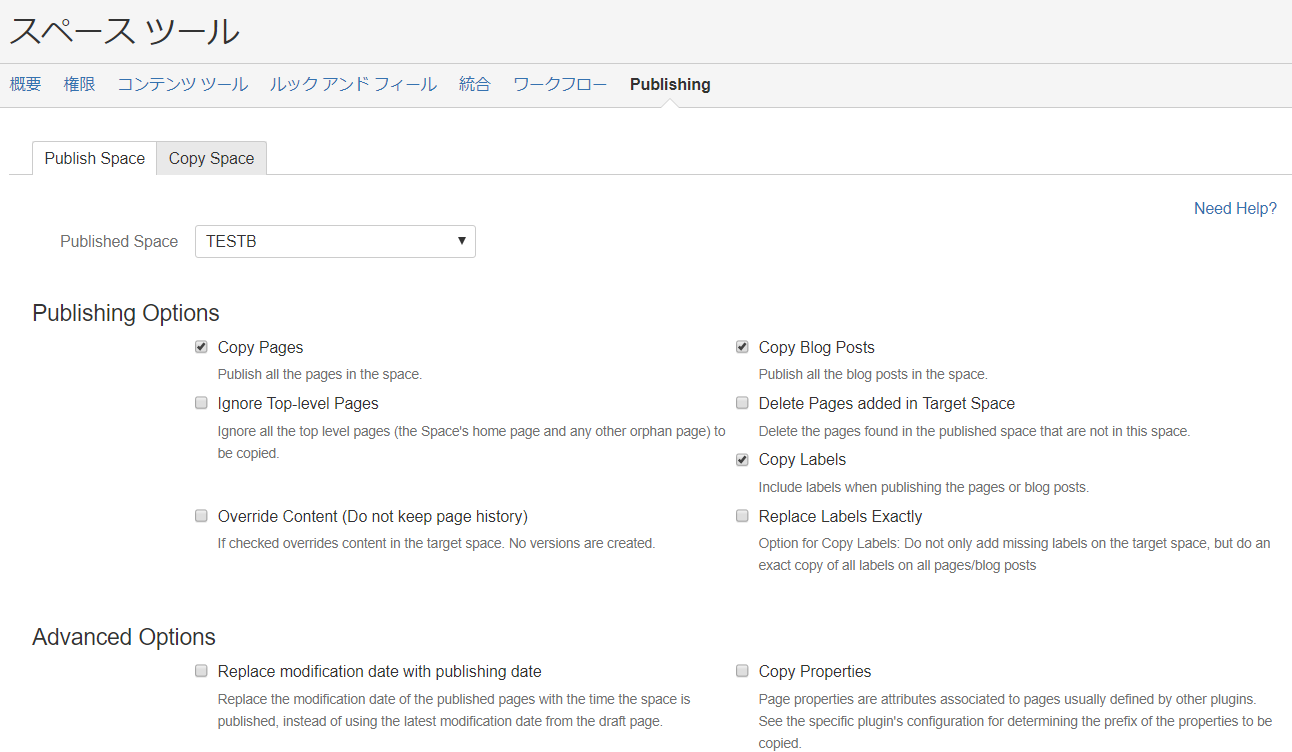
Task: Open the 統合 tab
Action: tap(475, 84)
